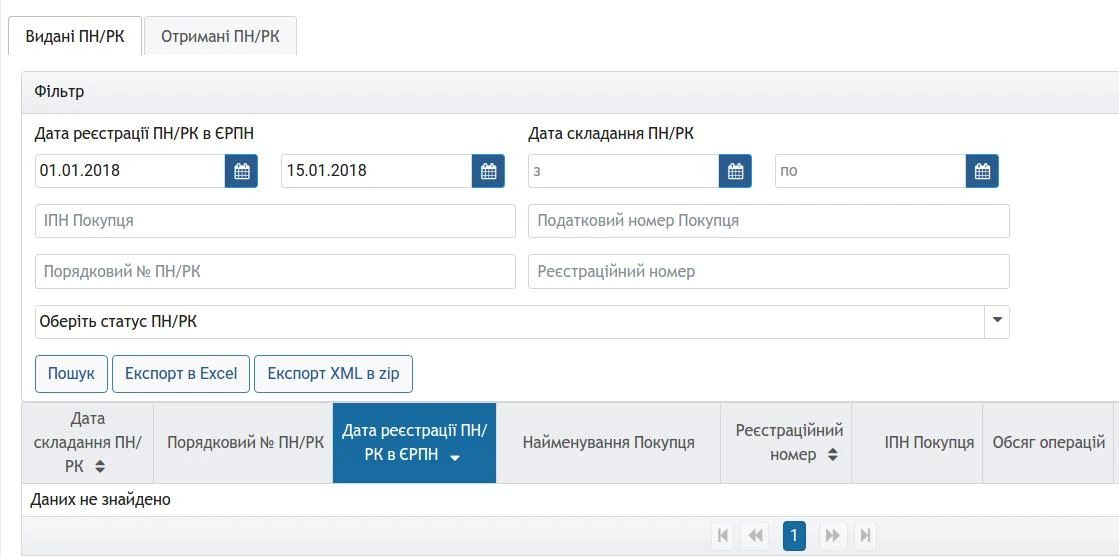
Task: Focus Порядковий № ПН/РК input field
Action: point(275,272)
